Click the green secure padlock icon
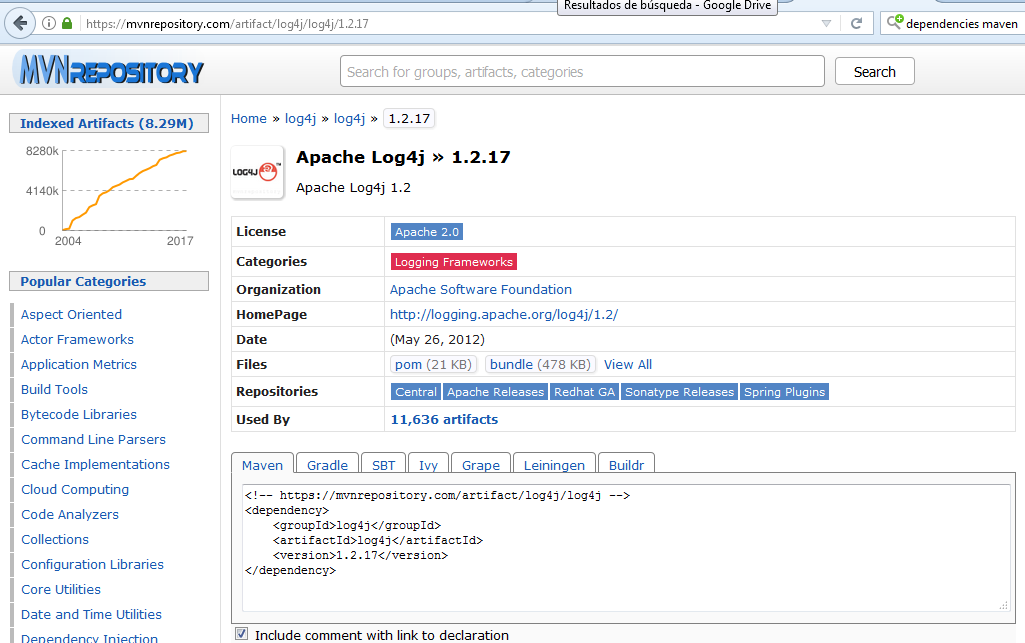The image size is (1025, 643). [x=67, y=24]
